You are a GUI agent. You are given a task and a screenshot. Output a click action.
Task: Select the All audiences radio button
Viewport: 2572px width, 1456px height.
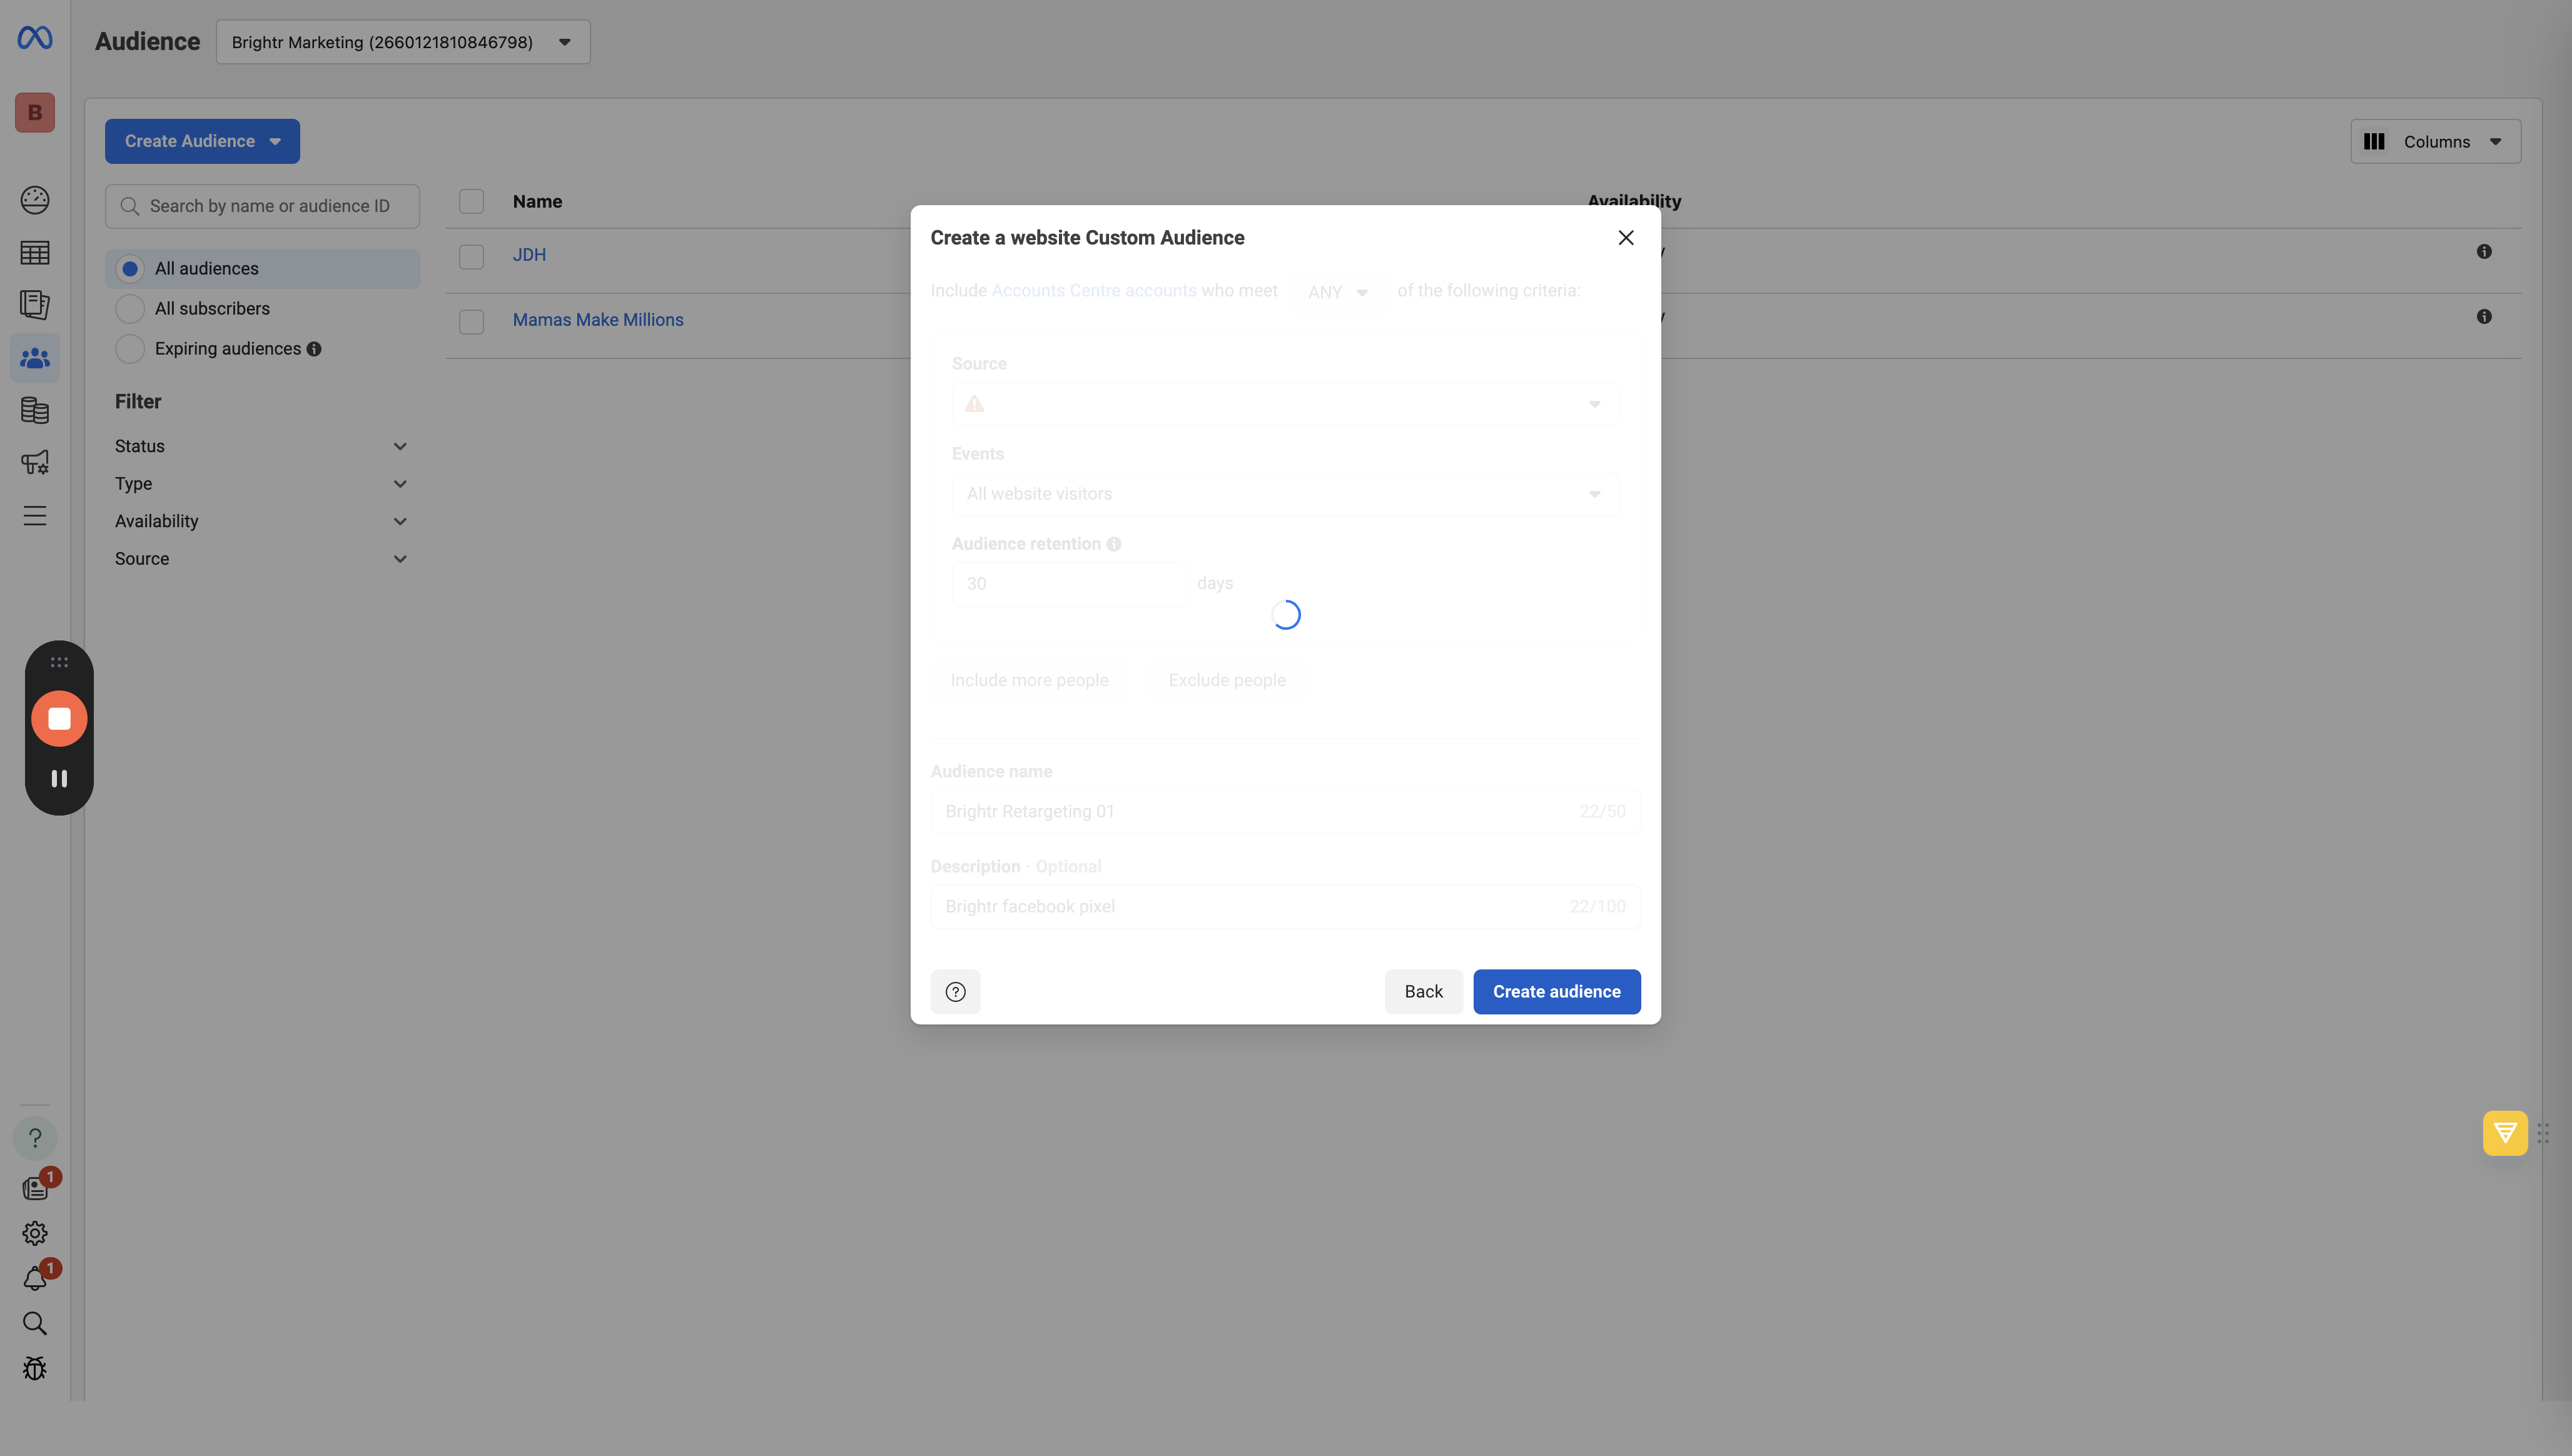click(130, 269)
